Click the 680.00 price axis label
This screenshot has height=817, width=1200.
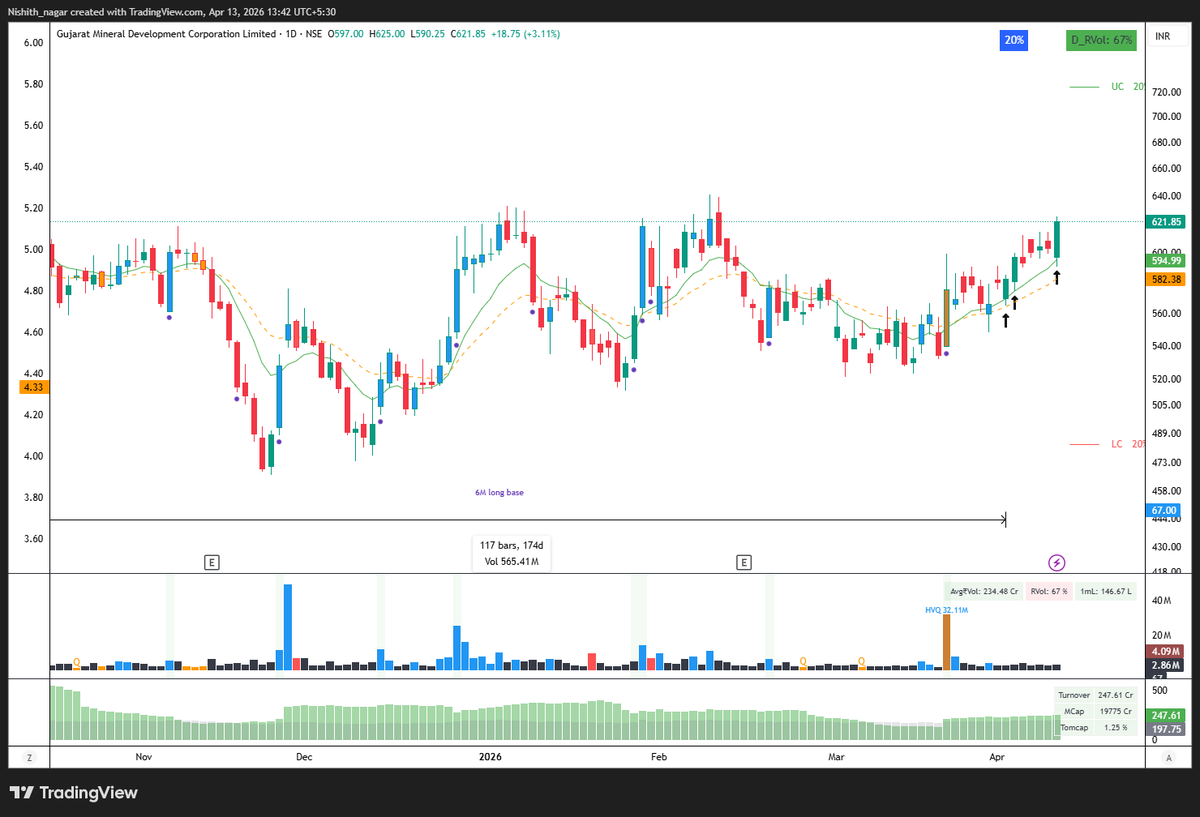1167,141
